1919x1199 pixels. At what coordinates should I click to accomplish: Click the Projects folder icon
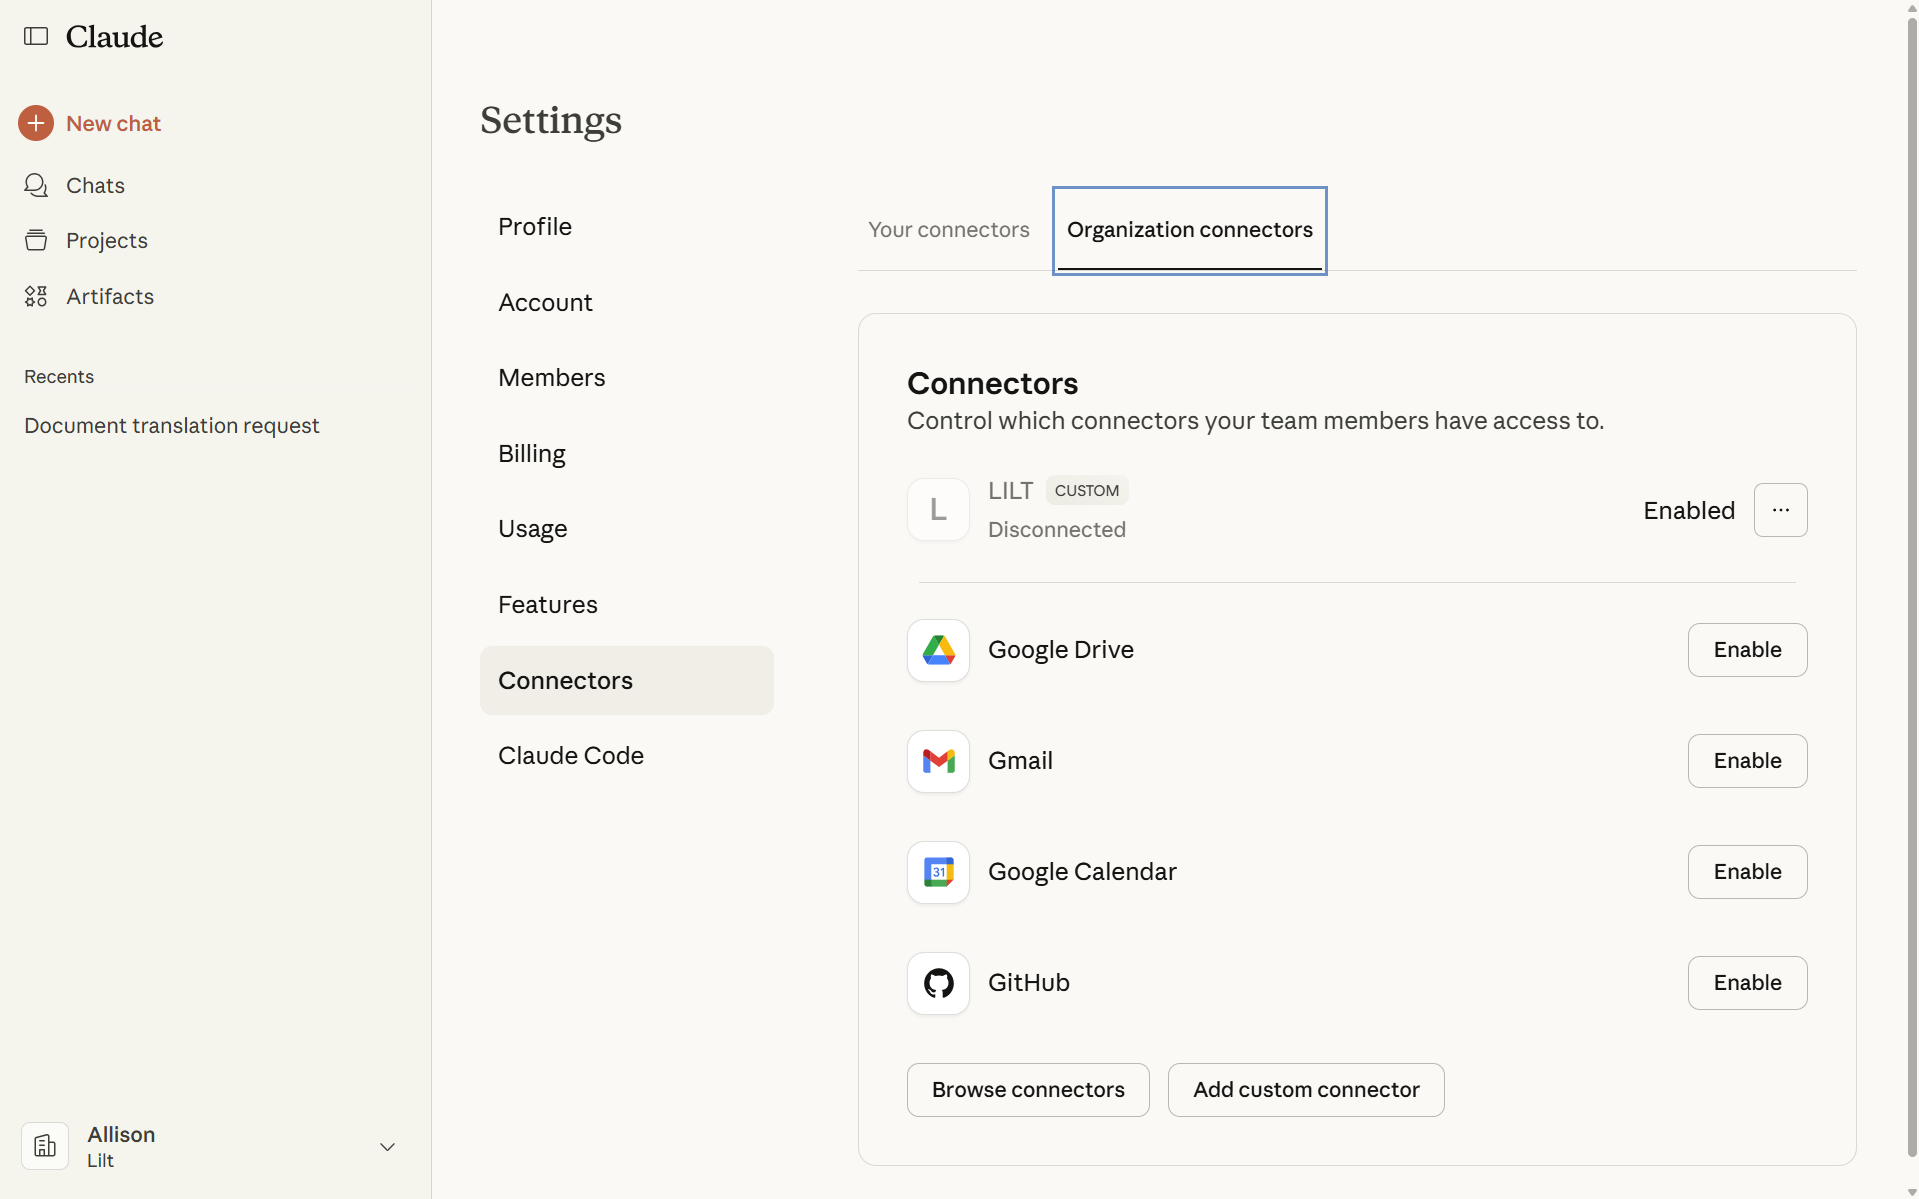[x=36, y=240]
